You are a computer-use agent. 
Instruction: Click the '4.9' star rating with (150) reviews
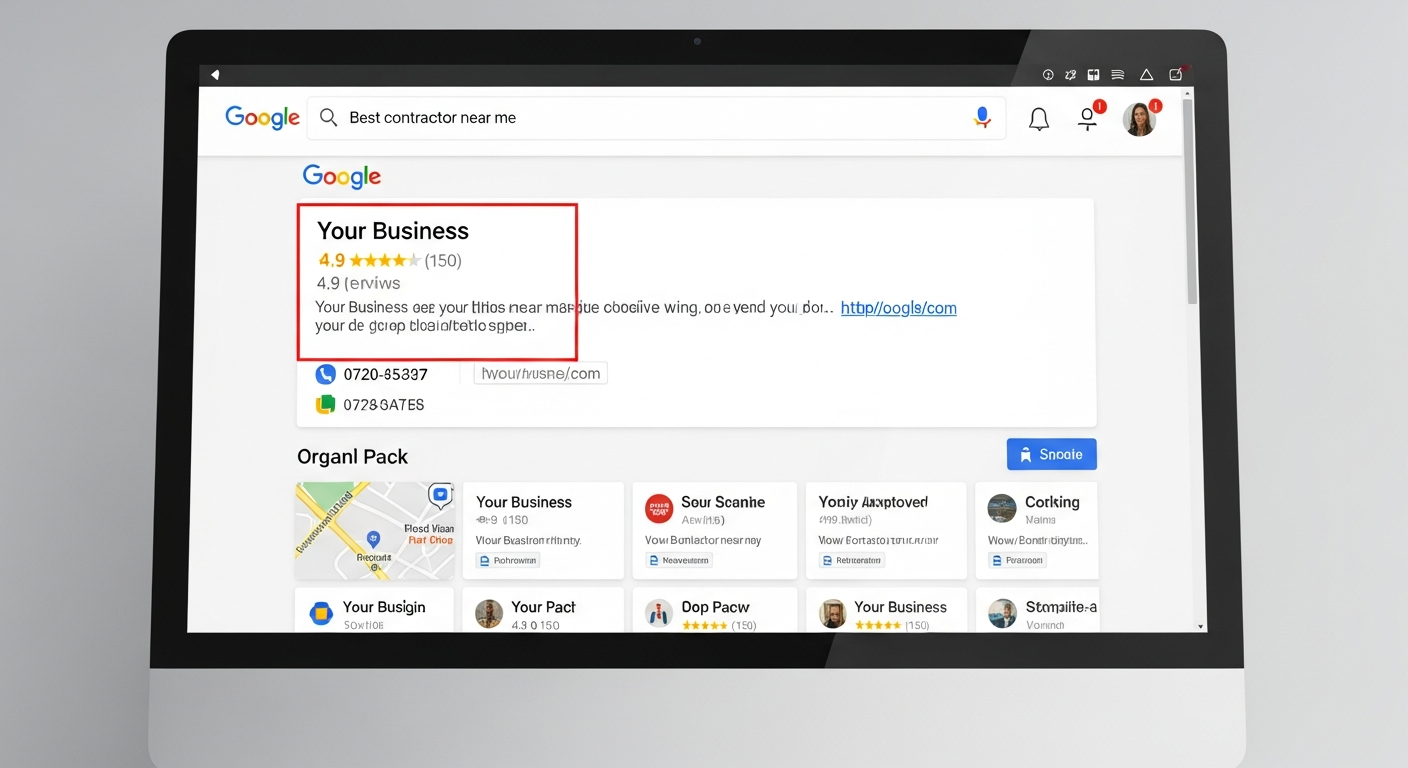click(x=390, y=261)
